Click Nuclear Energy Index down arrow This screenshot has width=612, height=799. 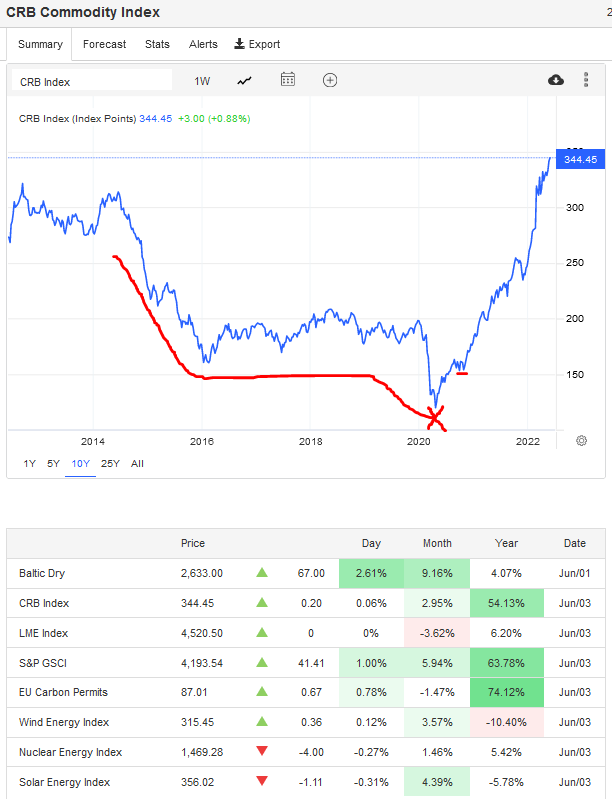[x=262, y=751]
